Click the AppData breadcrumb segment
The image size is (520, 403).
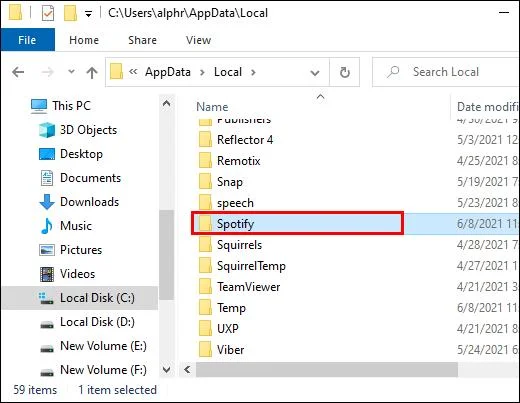168,72
